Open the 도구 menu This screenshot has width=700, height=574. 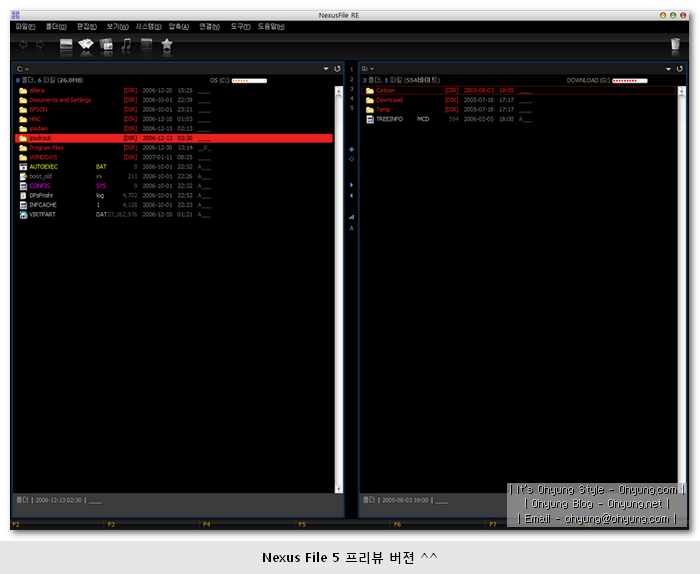[x=240, y=27]
